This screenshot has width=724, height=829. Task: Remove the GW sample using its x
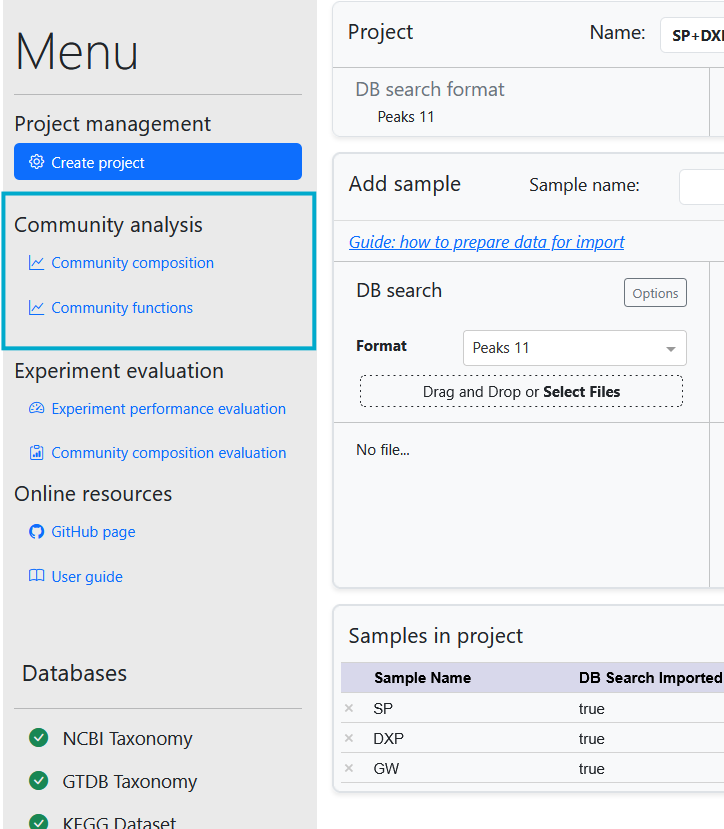click(349, 768)
